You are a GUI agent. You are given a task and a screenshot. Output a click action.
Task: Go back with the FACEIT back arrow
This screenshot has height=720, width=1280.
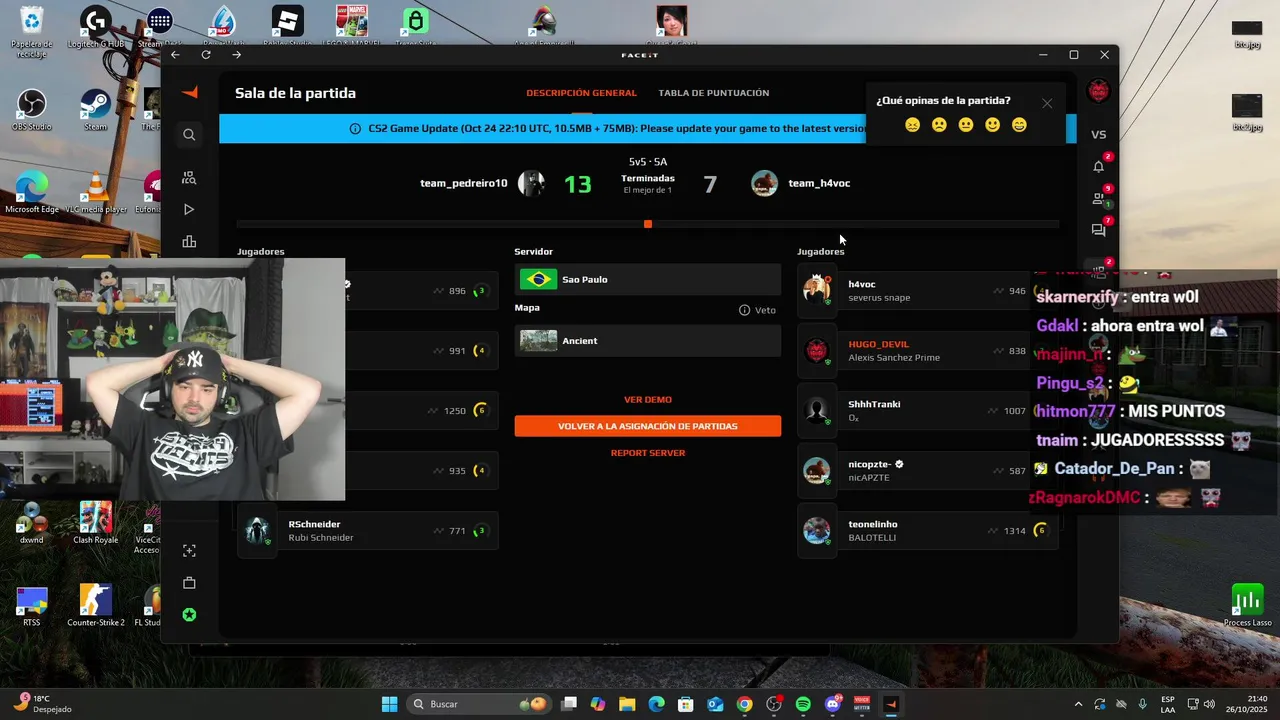[176, 55]
